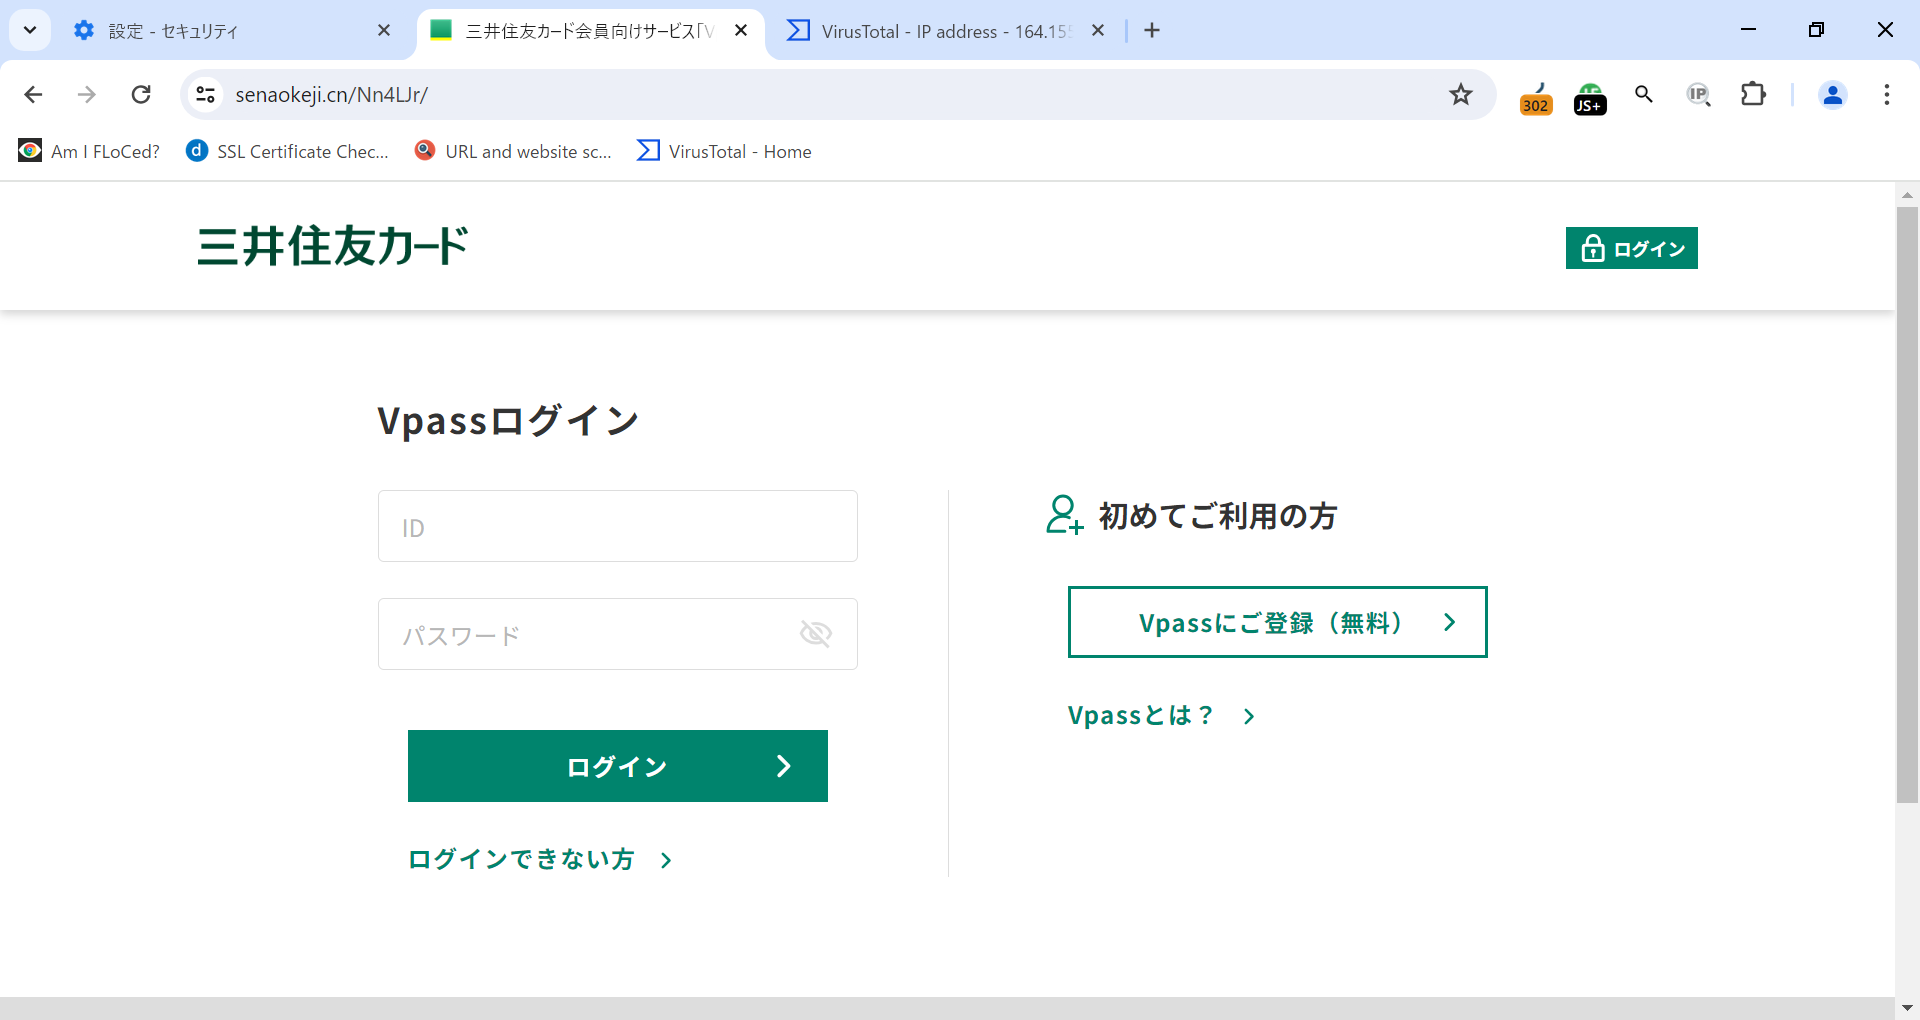This screenshot has width=1920, height=1020.
Task: Open the Extensions puzzle icon
Action: click(x=1753, y=94)
